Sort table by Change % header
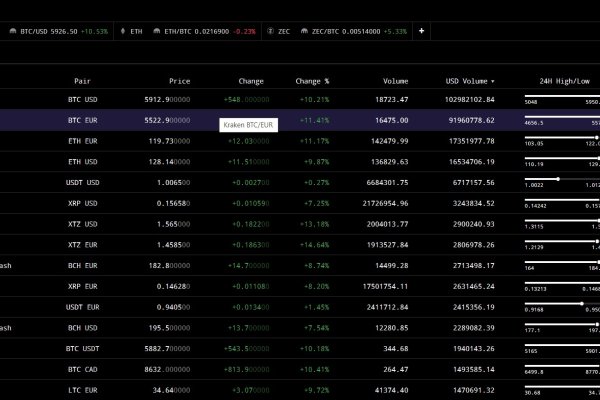The width and height of the screenshot is (600, 400). coord(312,80)
